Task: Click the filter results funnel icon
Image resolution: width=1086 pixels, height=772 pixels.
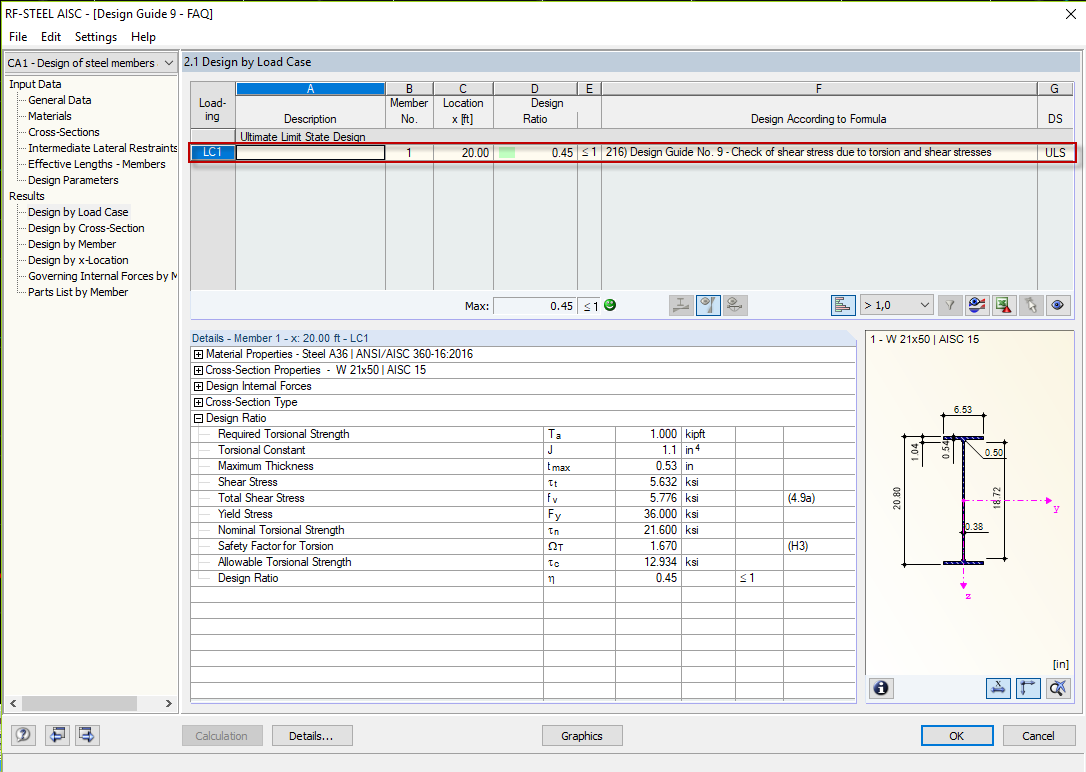Action: (x=949, y=305)
